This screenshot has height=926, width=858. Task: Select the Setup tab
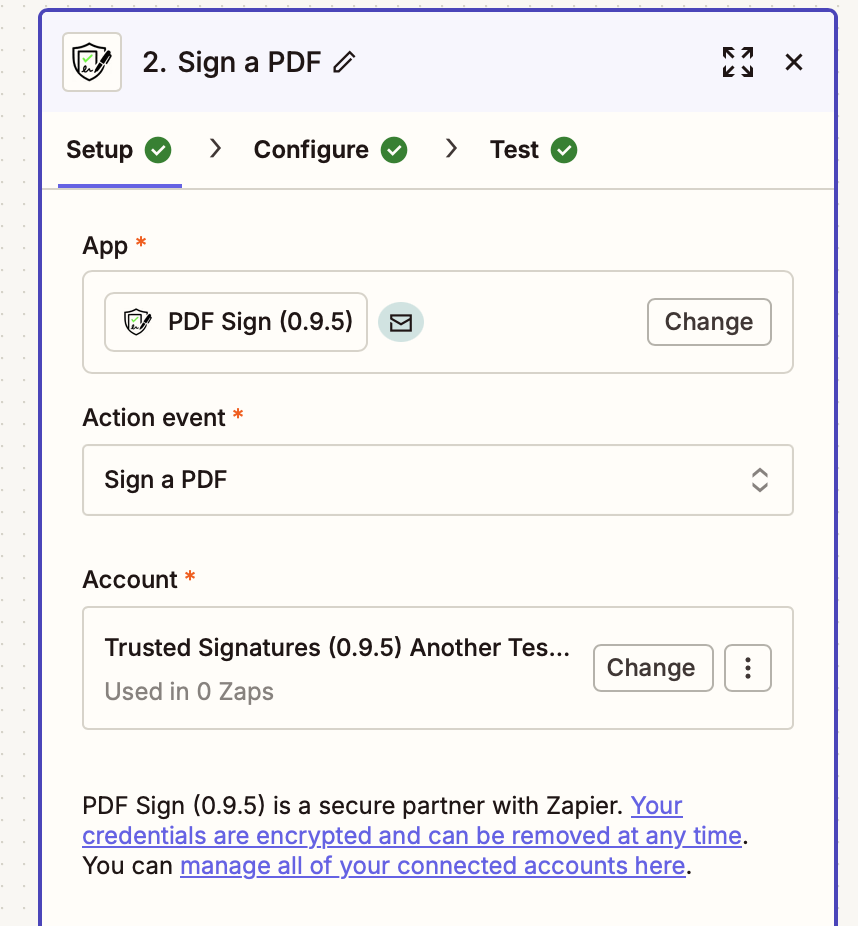coord(99,150)
